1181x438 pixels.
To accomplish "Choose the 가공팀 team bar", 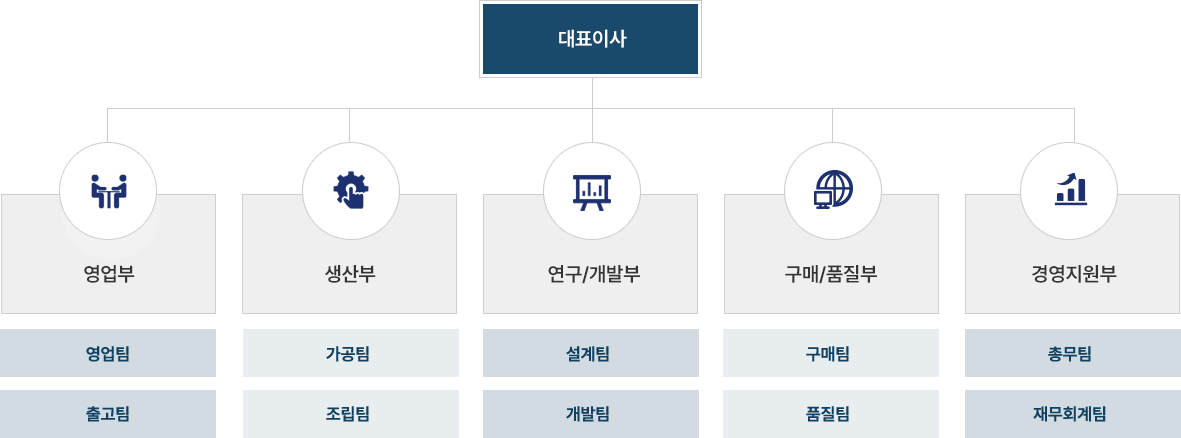I will tap(350, 353).
